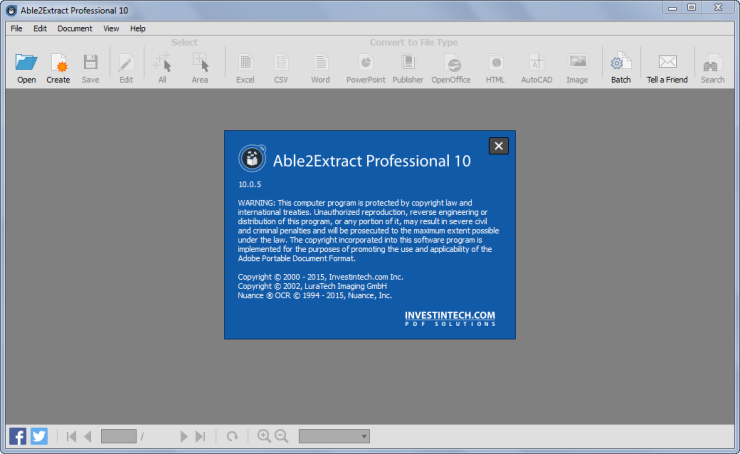Go to the first page
Screen dimensions: 740x454
(x=71, y=437)
